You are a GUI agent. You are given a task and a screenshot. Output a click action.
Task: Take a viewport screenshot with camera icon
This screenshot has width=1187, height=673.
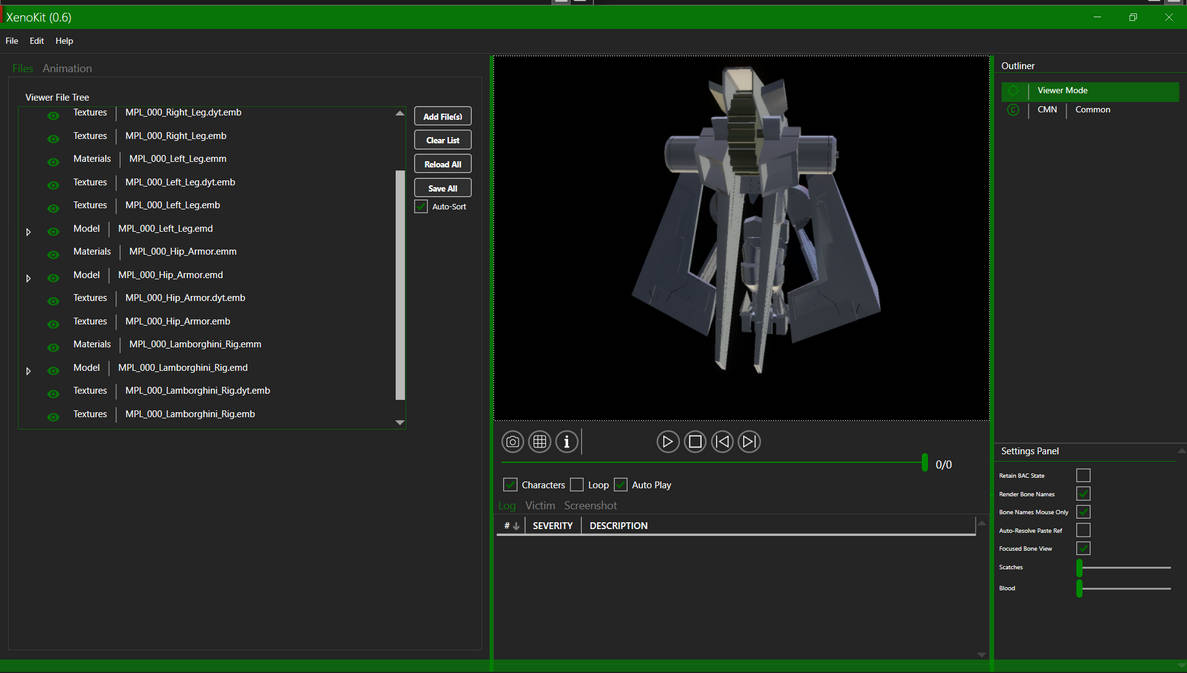(512, 441)
